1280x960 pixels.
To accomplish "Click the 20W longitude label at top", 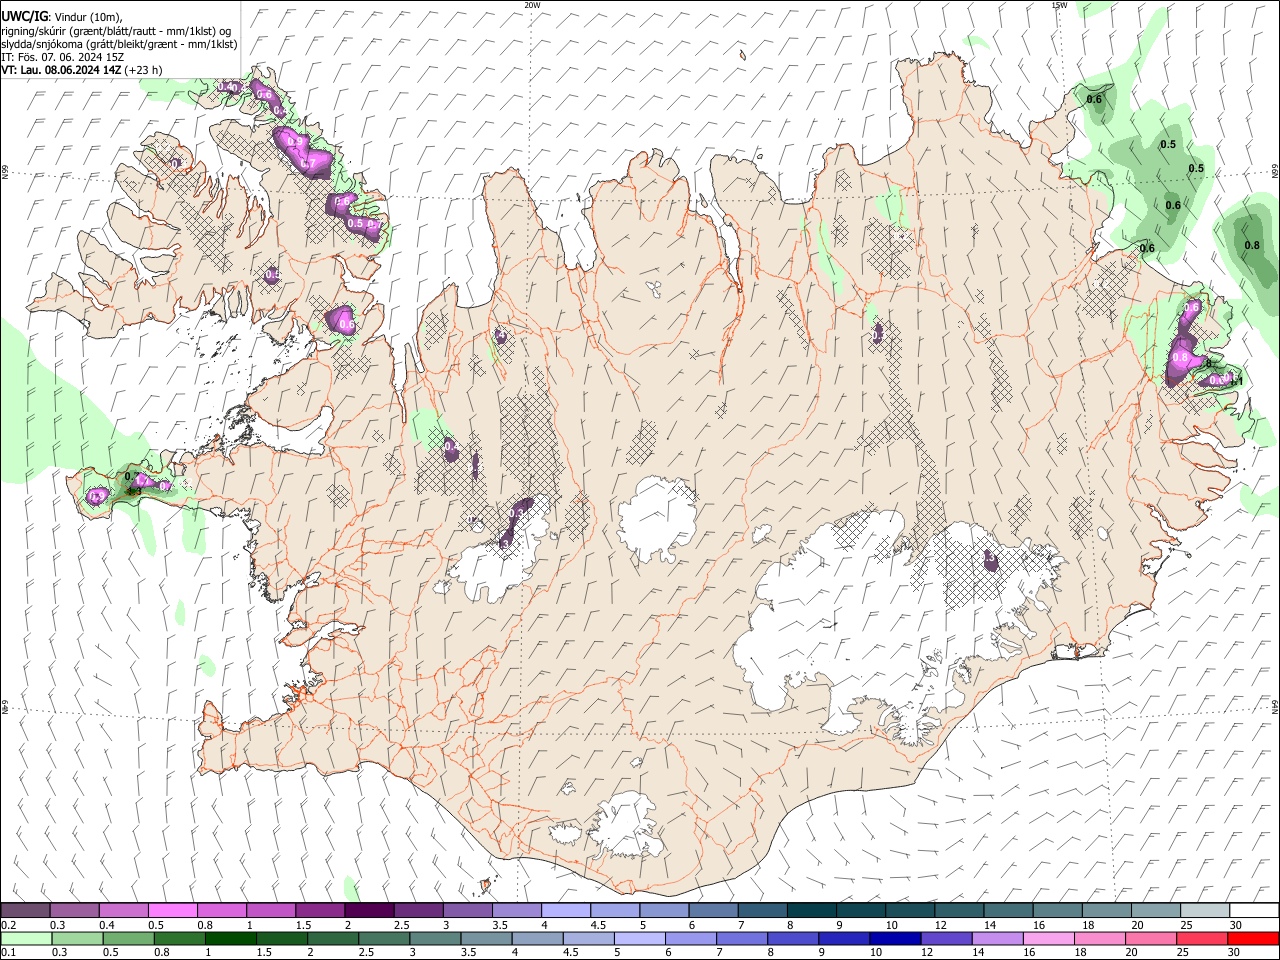I will click(x=532, y=5).
